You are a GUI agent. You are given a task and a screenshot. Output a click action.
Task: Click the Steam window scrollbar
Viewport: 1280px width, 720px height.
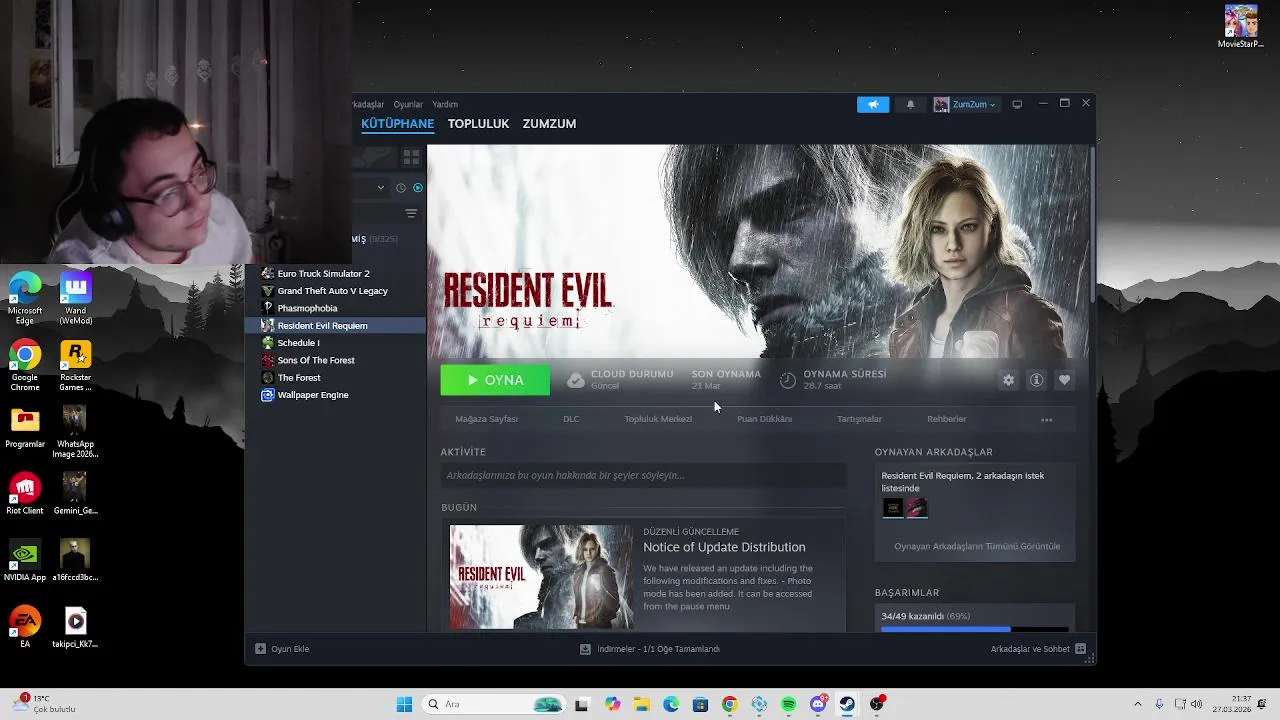coord(1092,224)
